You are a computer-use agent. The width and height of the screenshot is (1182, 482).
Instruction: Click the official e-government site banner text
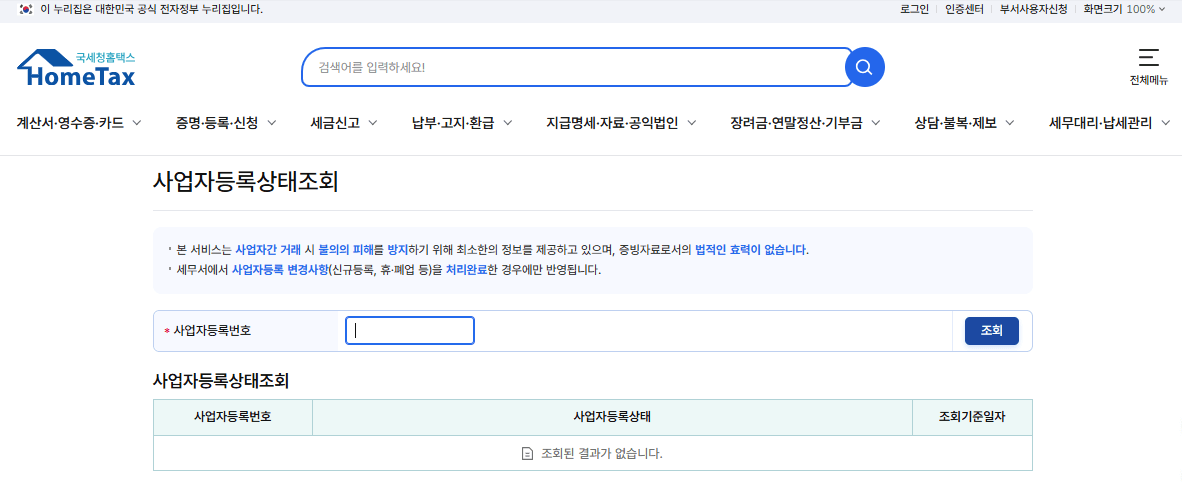pos(152,9)
